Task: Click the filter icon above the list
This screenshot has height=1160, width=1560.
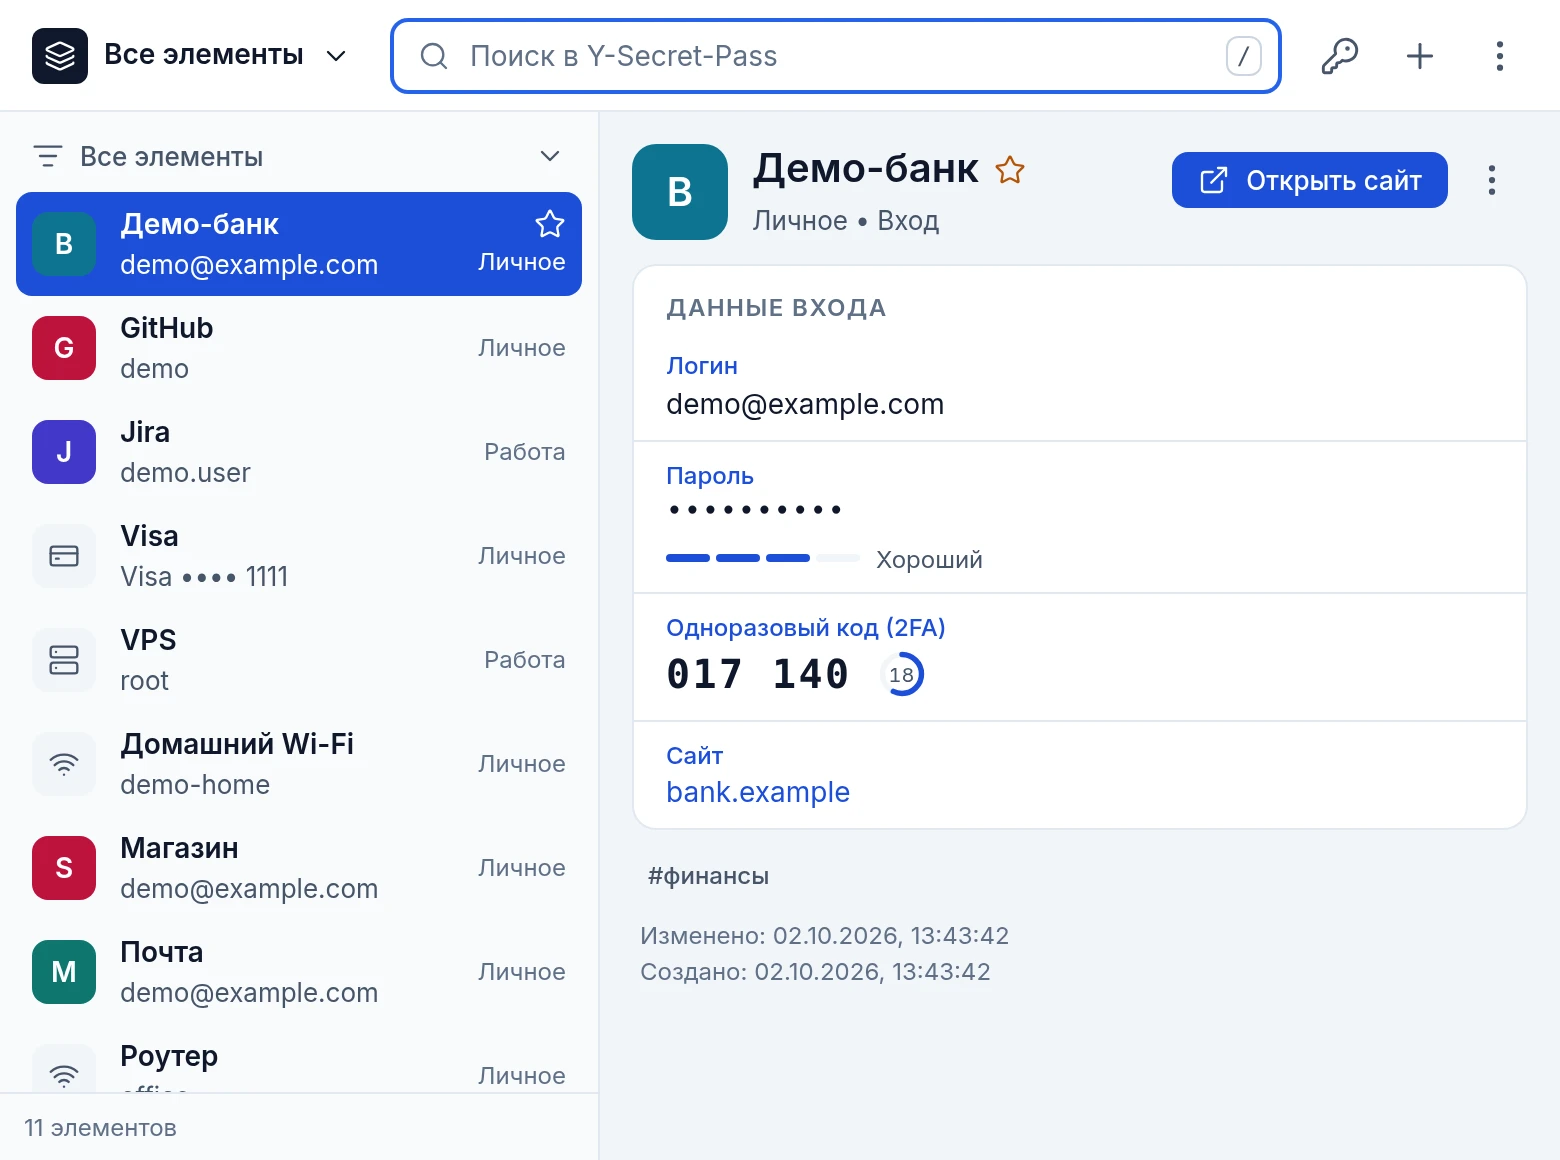Action: (x=48, y=156)
